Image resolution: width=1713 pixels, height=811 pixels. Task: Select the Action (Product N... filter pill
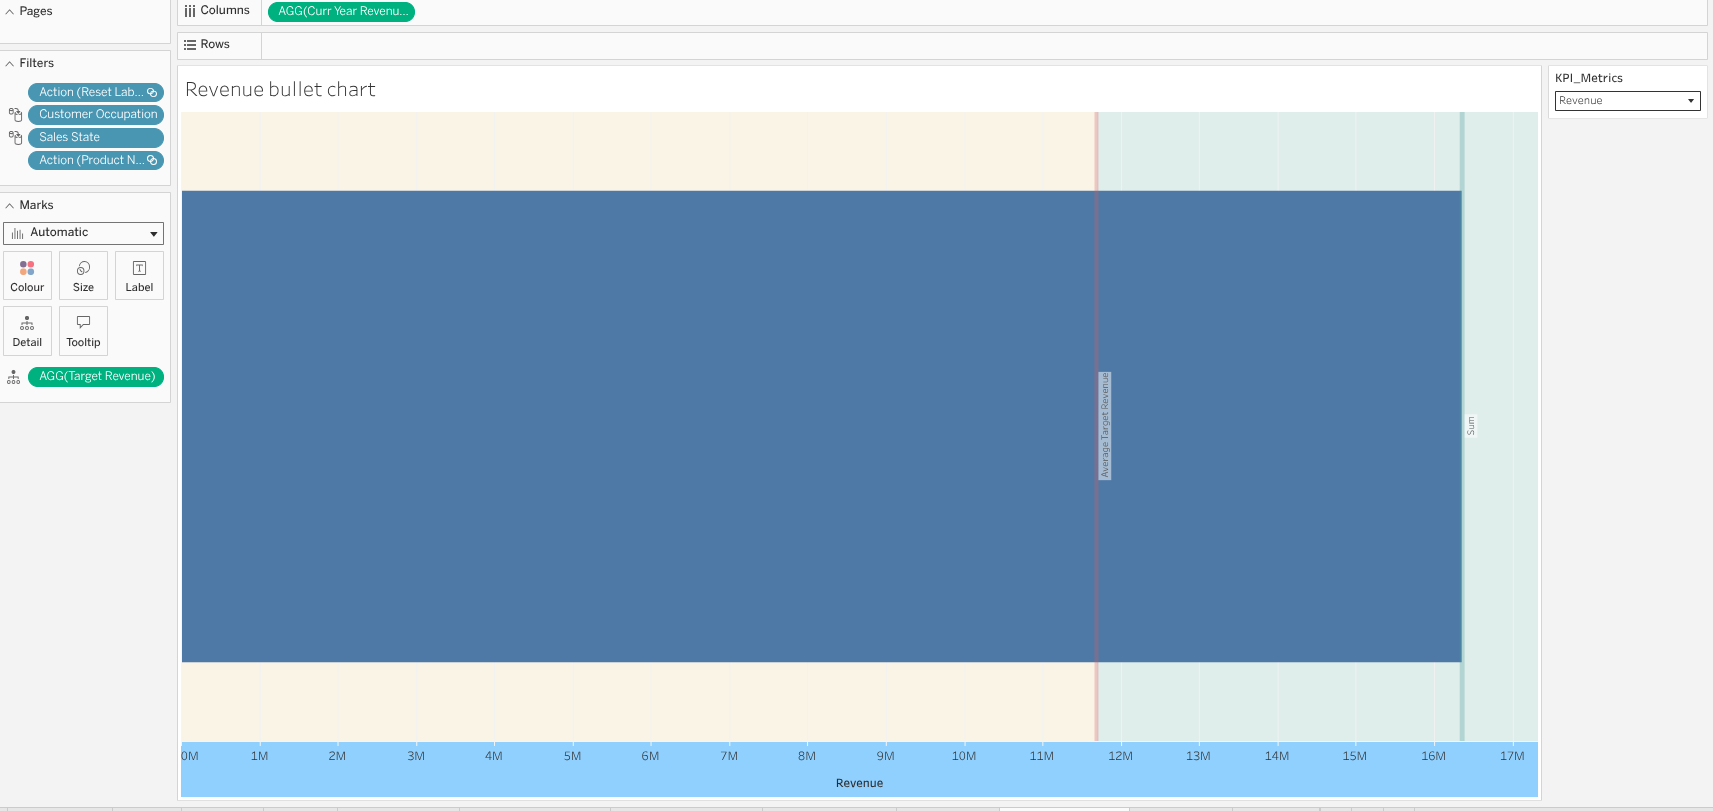tap(96, 160)
